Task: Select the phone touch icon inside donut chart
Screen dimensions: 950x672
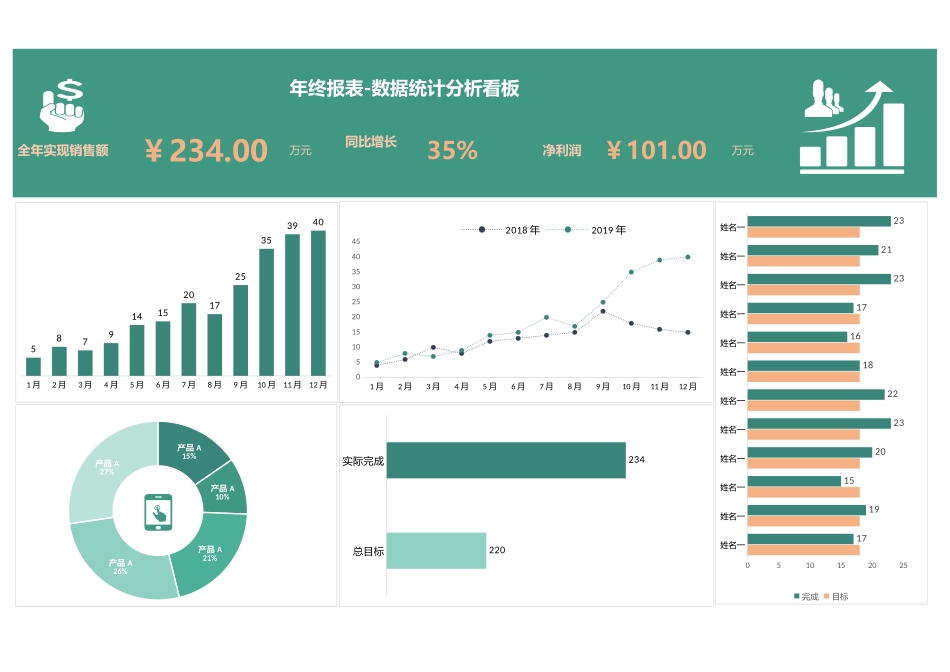Action: click(x=158, y=512)
